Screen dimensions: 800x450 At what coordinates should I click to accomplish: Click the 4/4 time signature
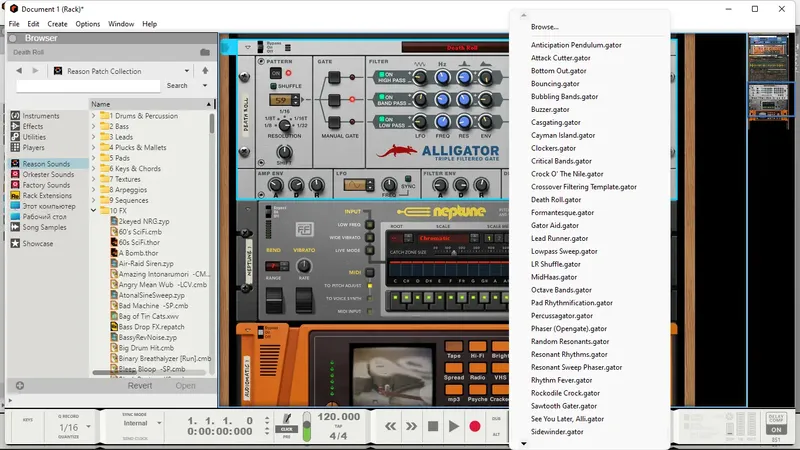(338, 436)
